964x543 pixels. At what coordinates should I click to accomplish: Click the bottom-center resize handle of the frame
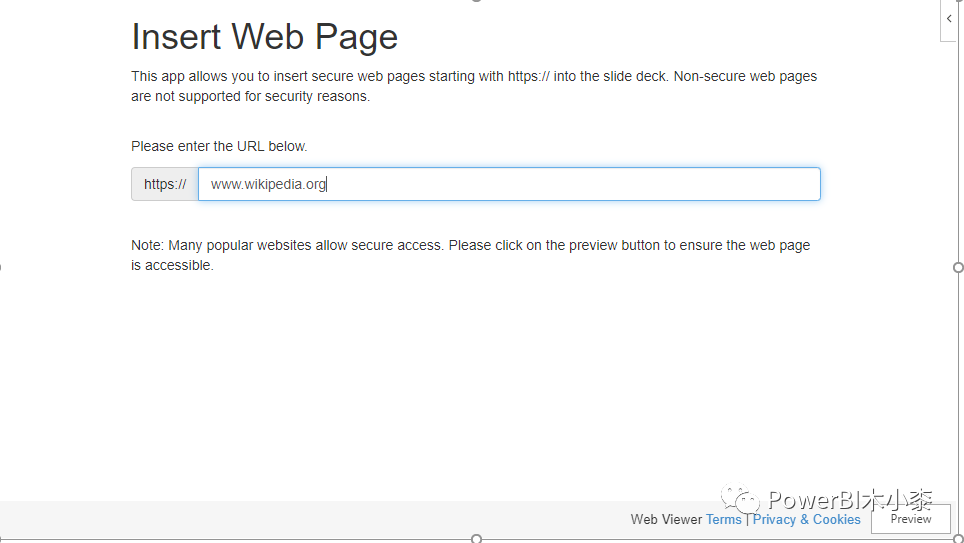click(476, 539)
